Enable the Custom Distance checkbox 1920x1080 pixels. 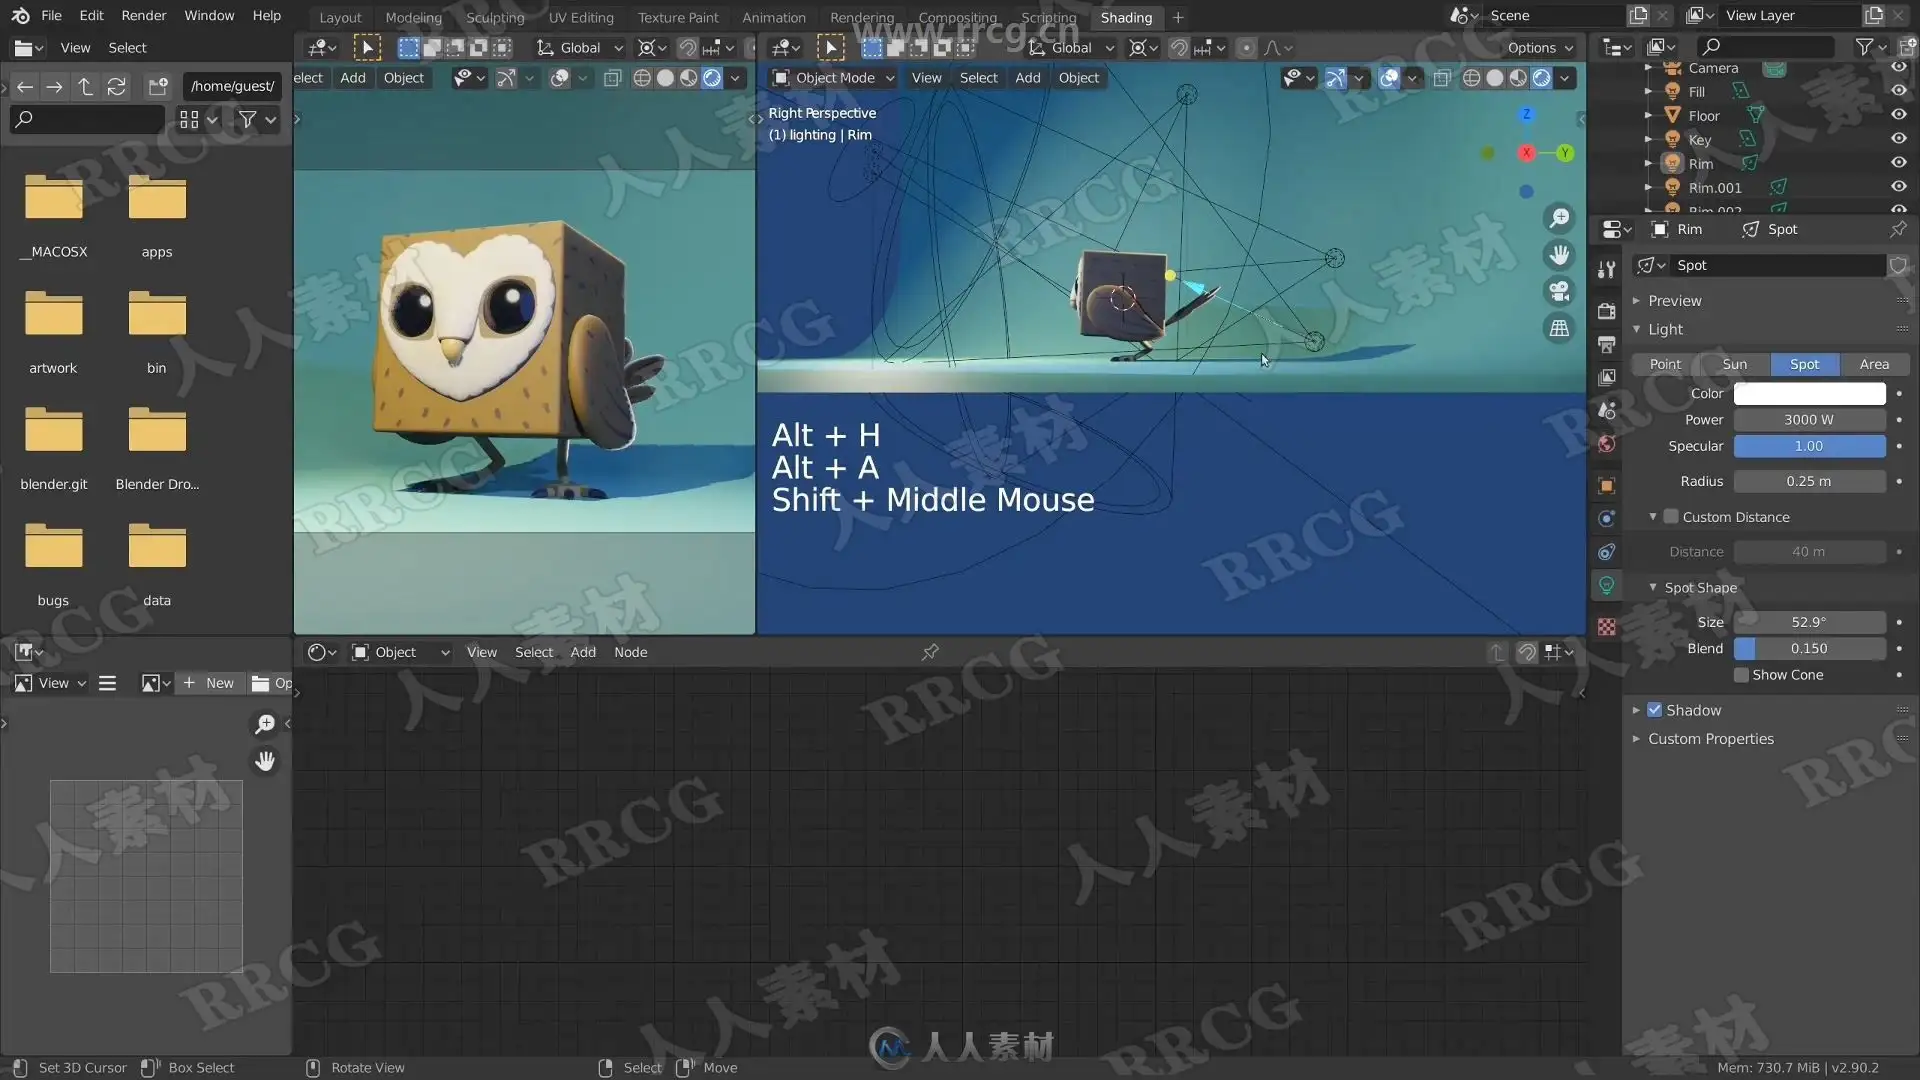tap(1671, 517)
